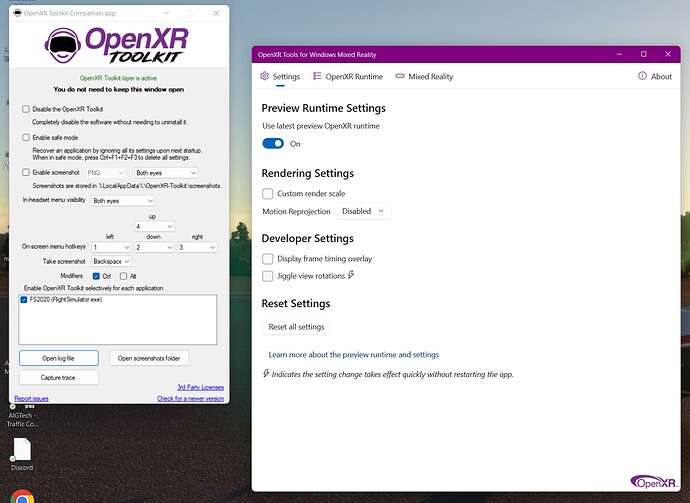Open the Google Chrome desktop icon
This screenshot has height=503, width=690.
(x=22, y=495)
